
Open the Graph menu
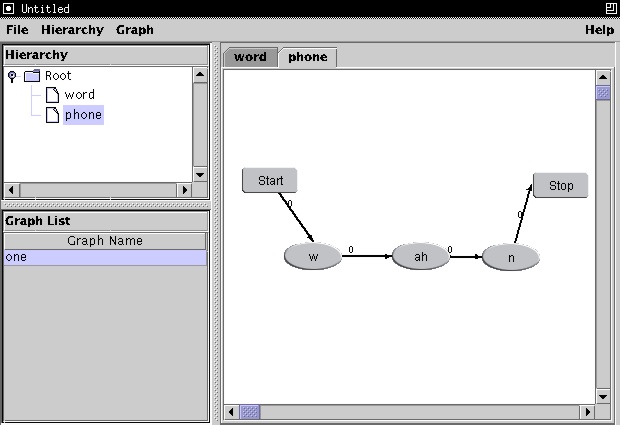coord(134,30)
